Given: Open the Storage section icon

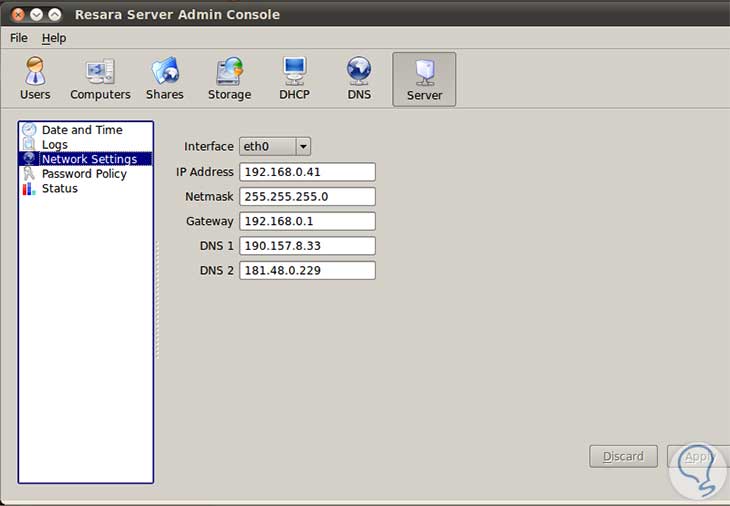Looking at the screenshot, I should pyautogui.click(x=230, y=71).
